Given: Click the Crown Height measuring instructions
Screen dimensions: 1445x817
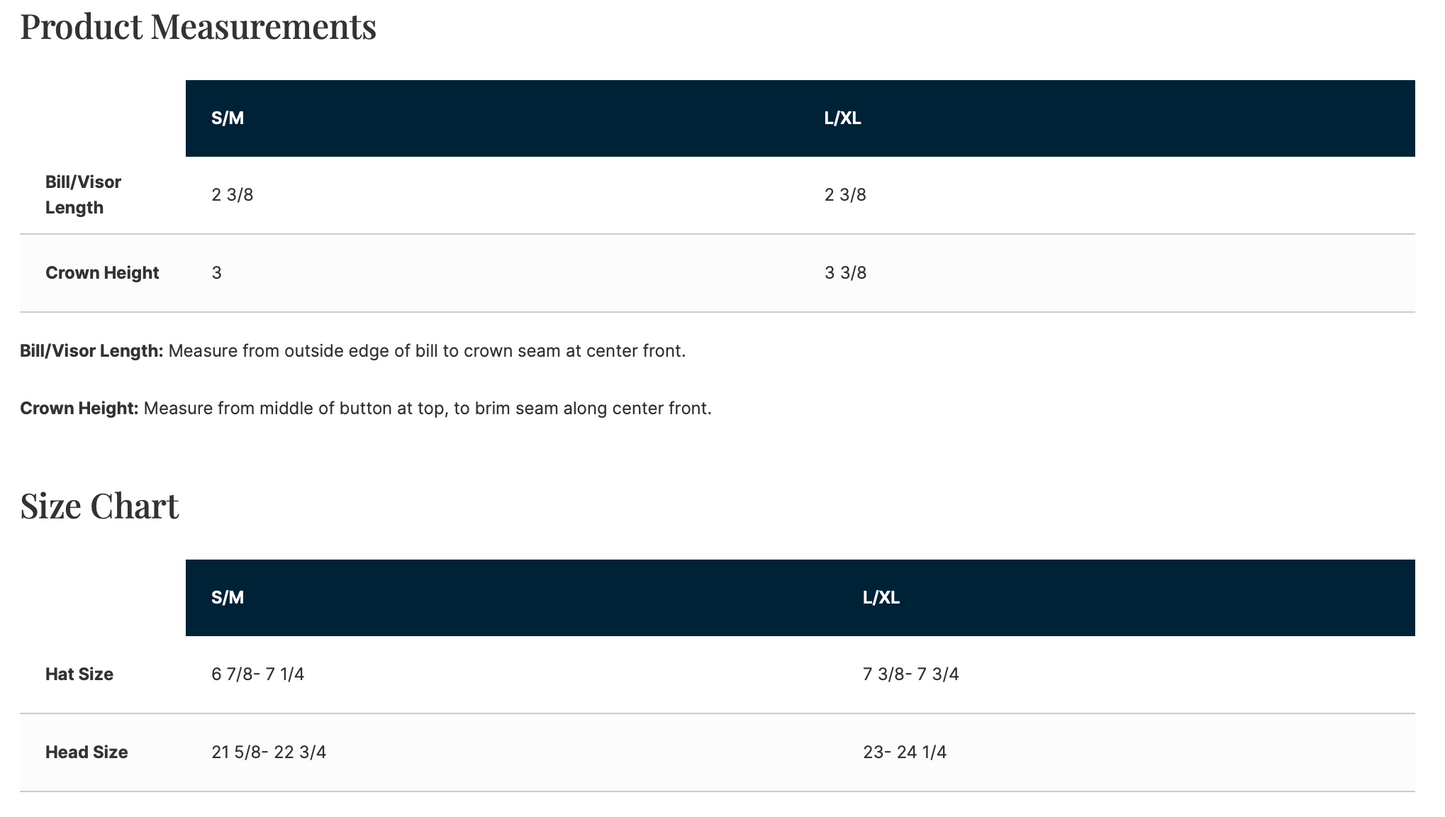Looking at the screenshot, I should point(366,408).
